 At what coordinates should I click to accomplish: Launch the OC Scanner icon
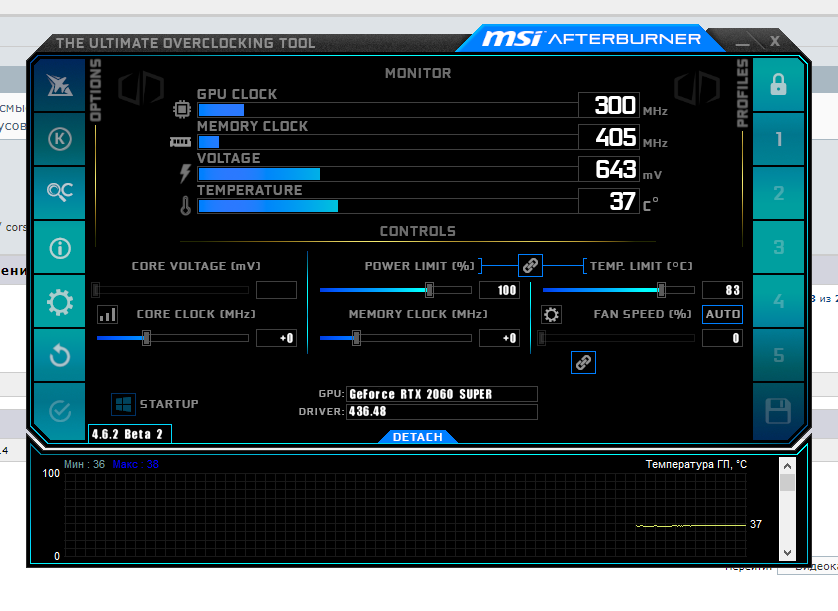click(x=59, y=192)
